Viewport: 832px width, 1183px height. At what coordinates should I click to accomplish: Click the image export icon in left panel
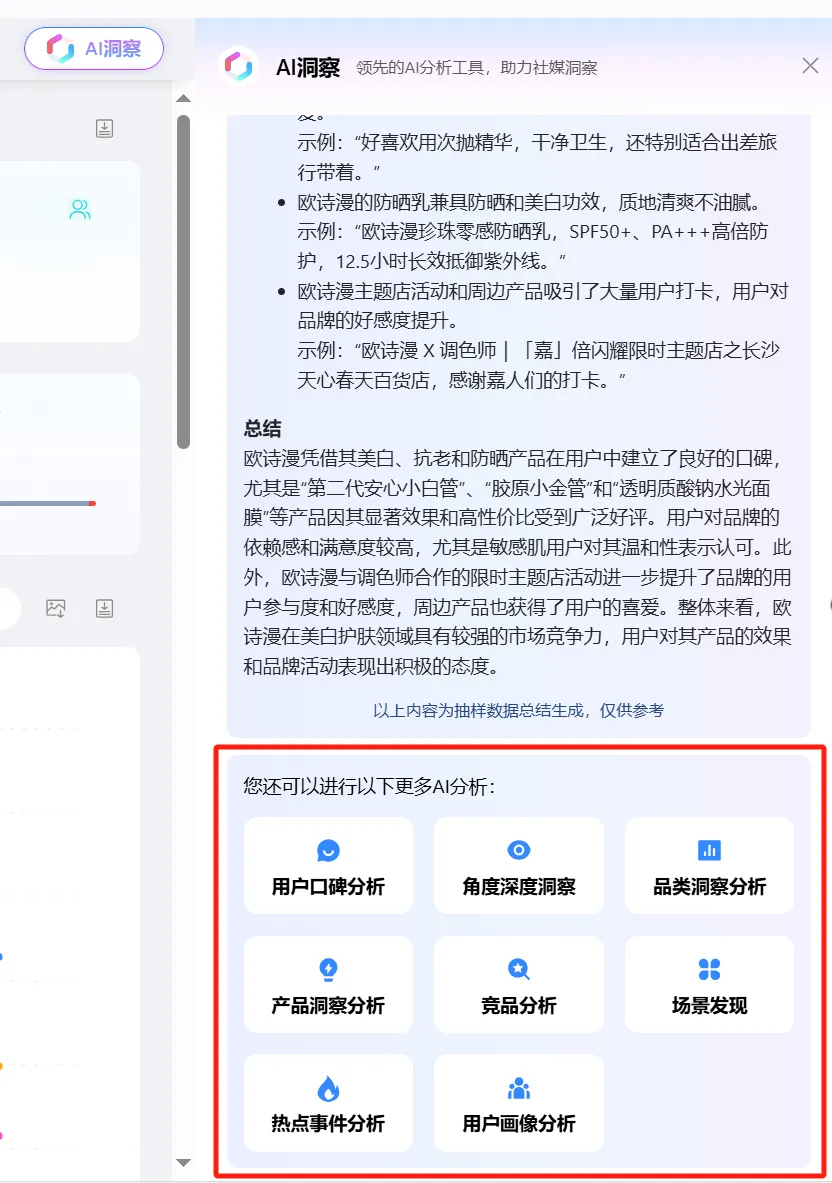tap(56, 608)
